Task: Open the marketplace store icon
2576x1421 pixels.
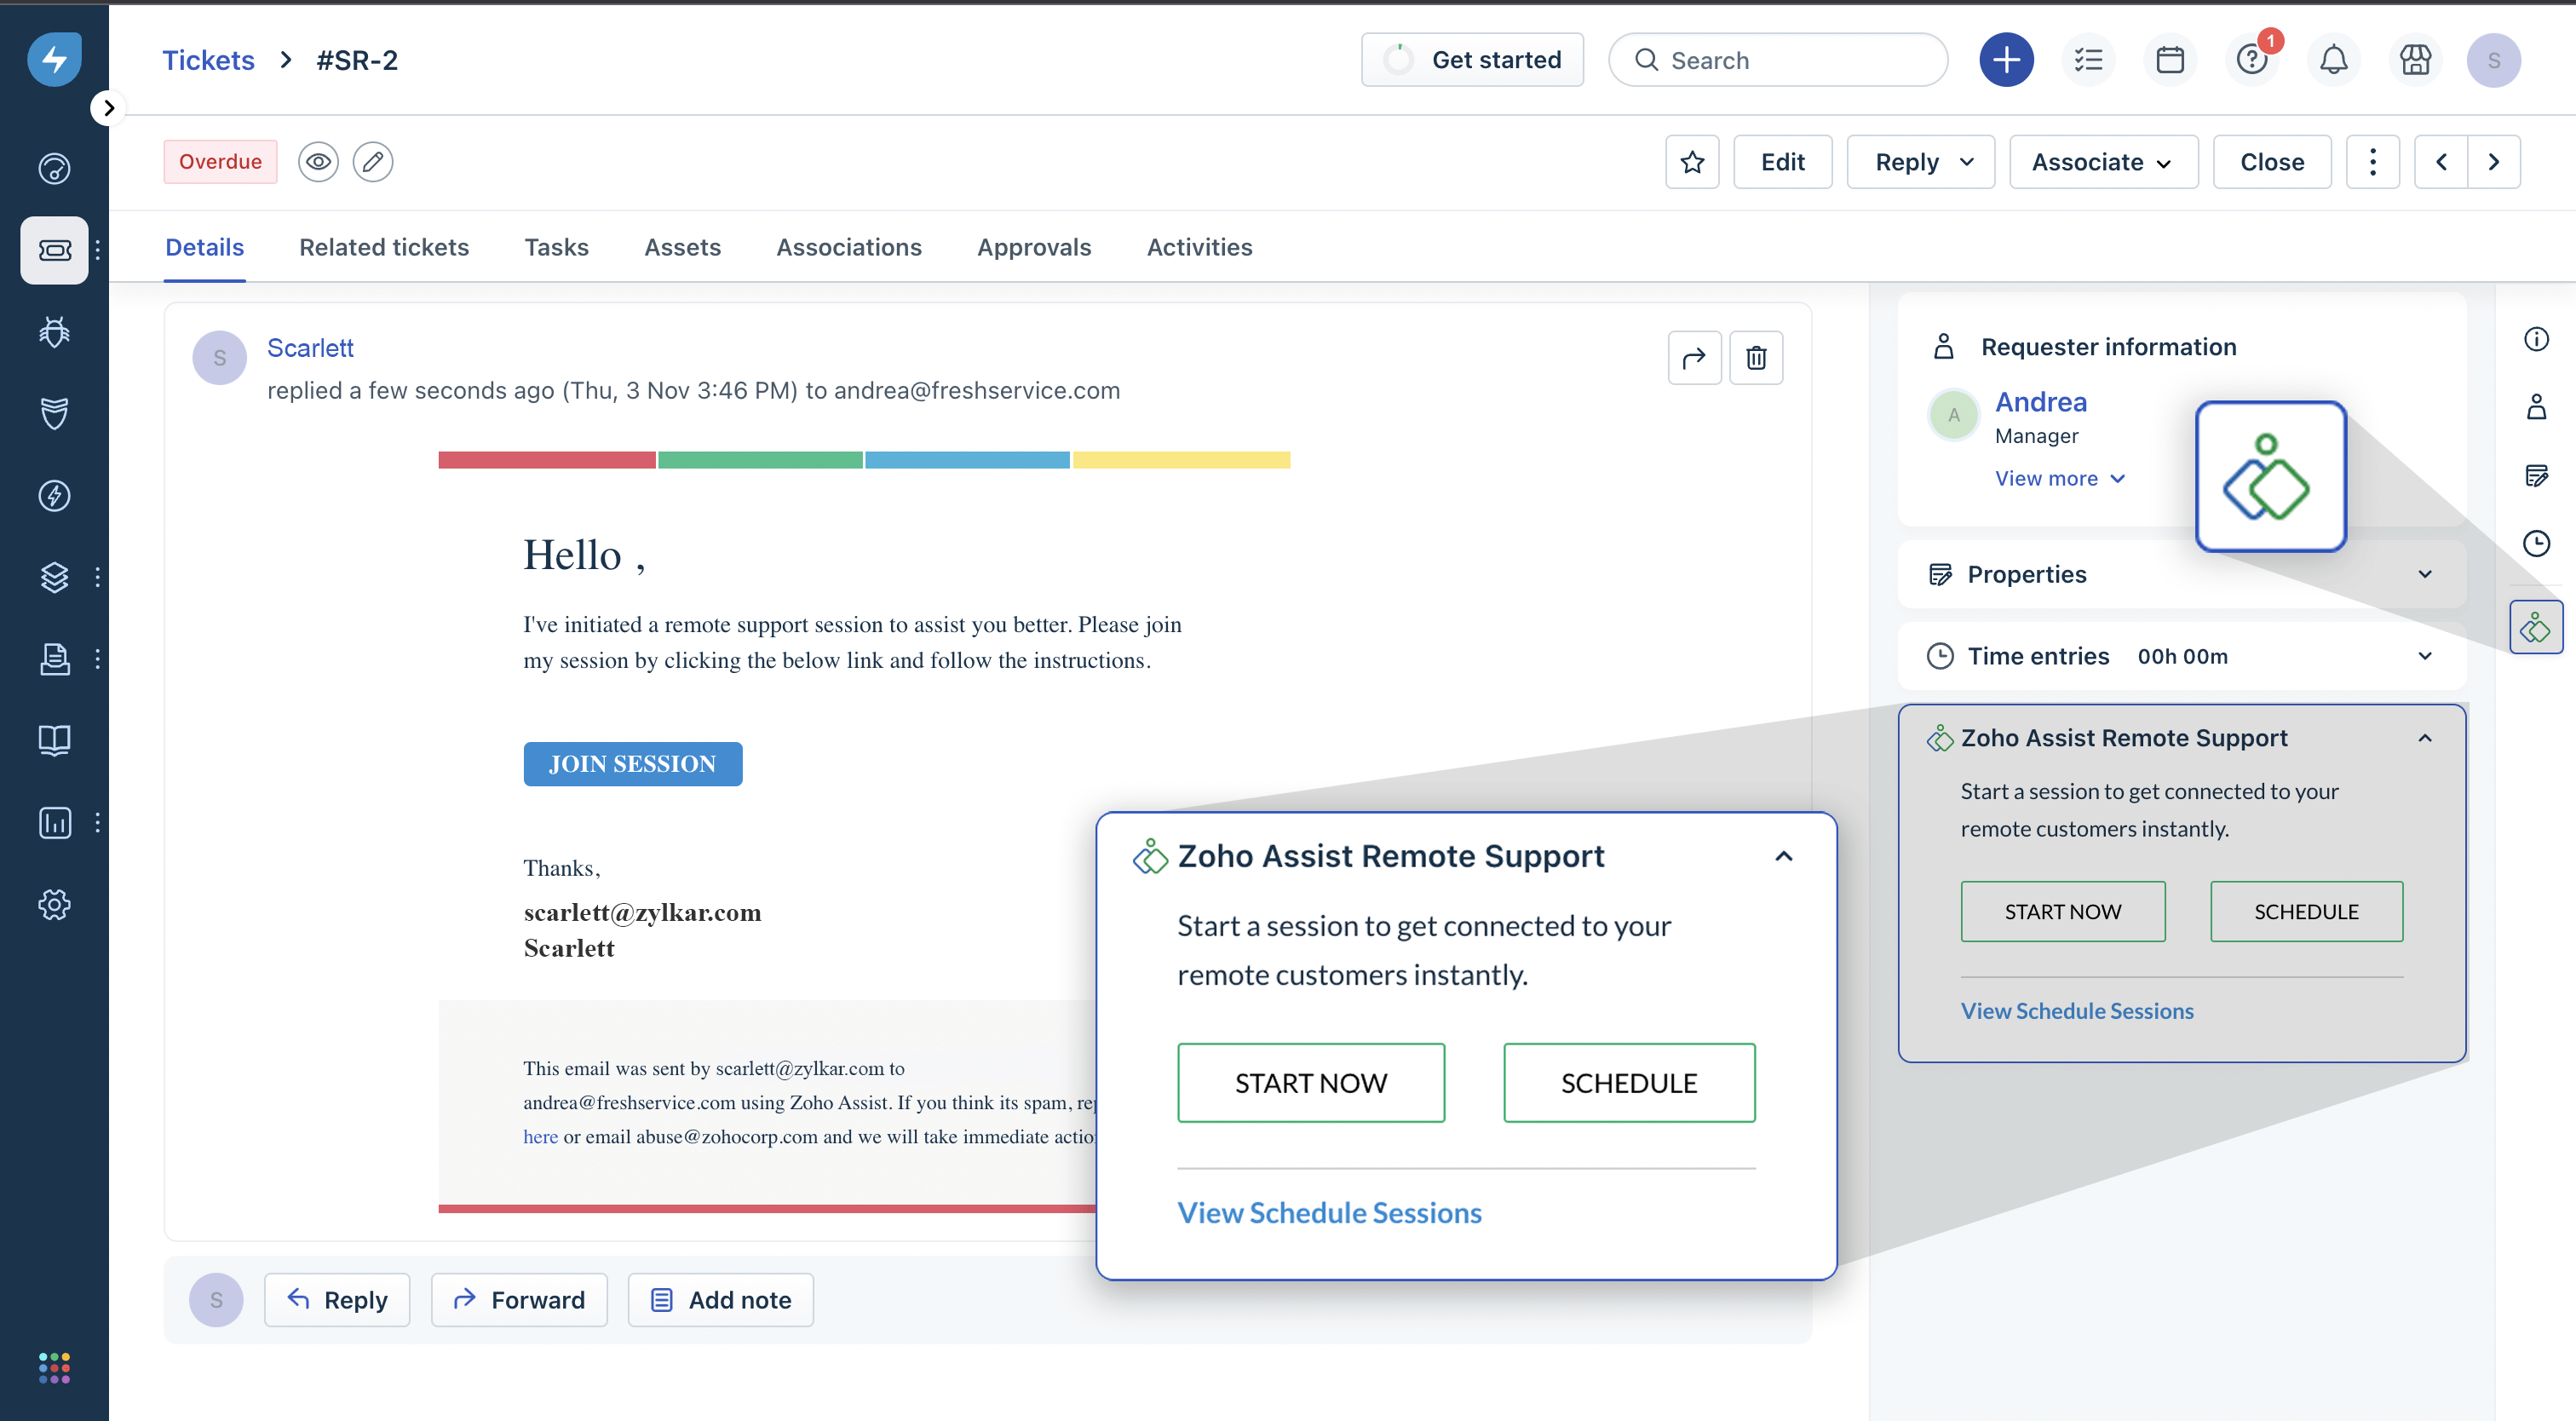Action: [2415, 60]
